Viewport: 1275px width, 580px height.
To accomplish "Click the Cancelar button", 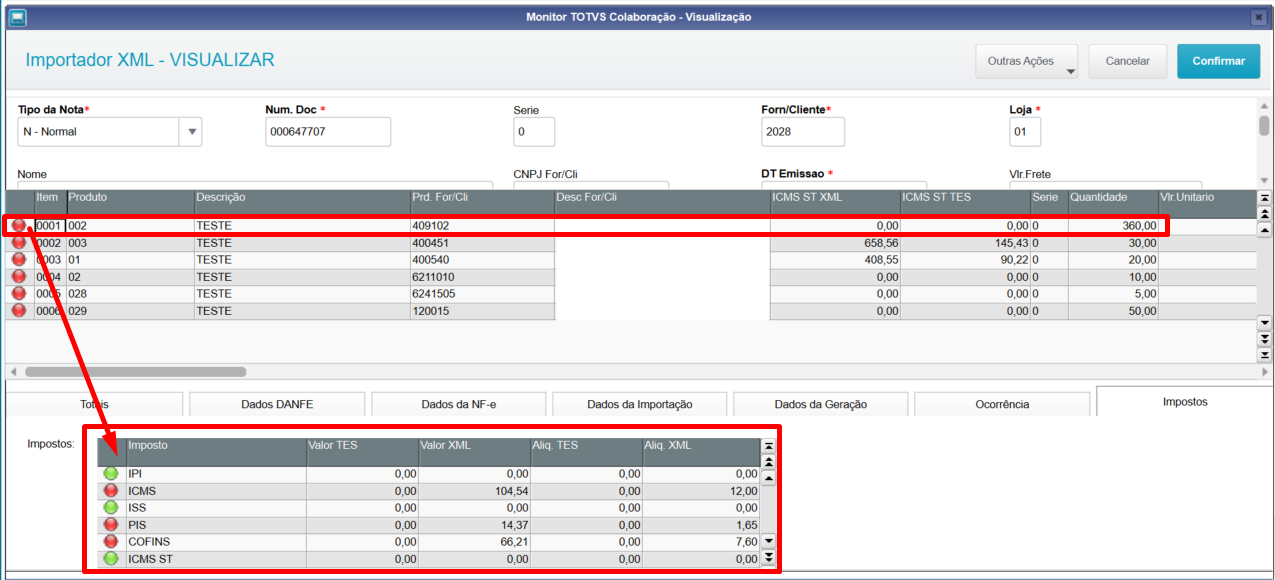I will point(1127,61).
